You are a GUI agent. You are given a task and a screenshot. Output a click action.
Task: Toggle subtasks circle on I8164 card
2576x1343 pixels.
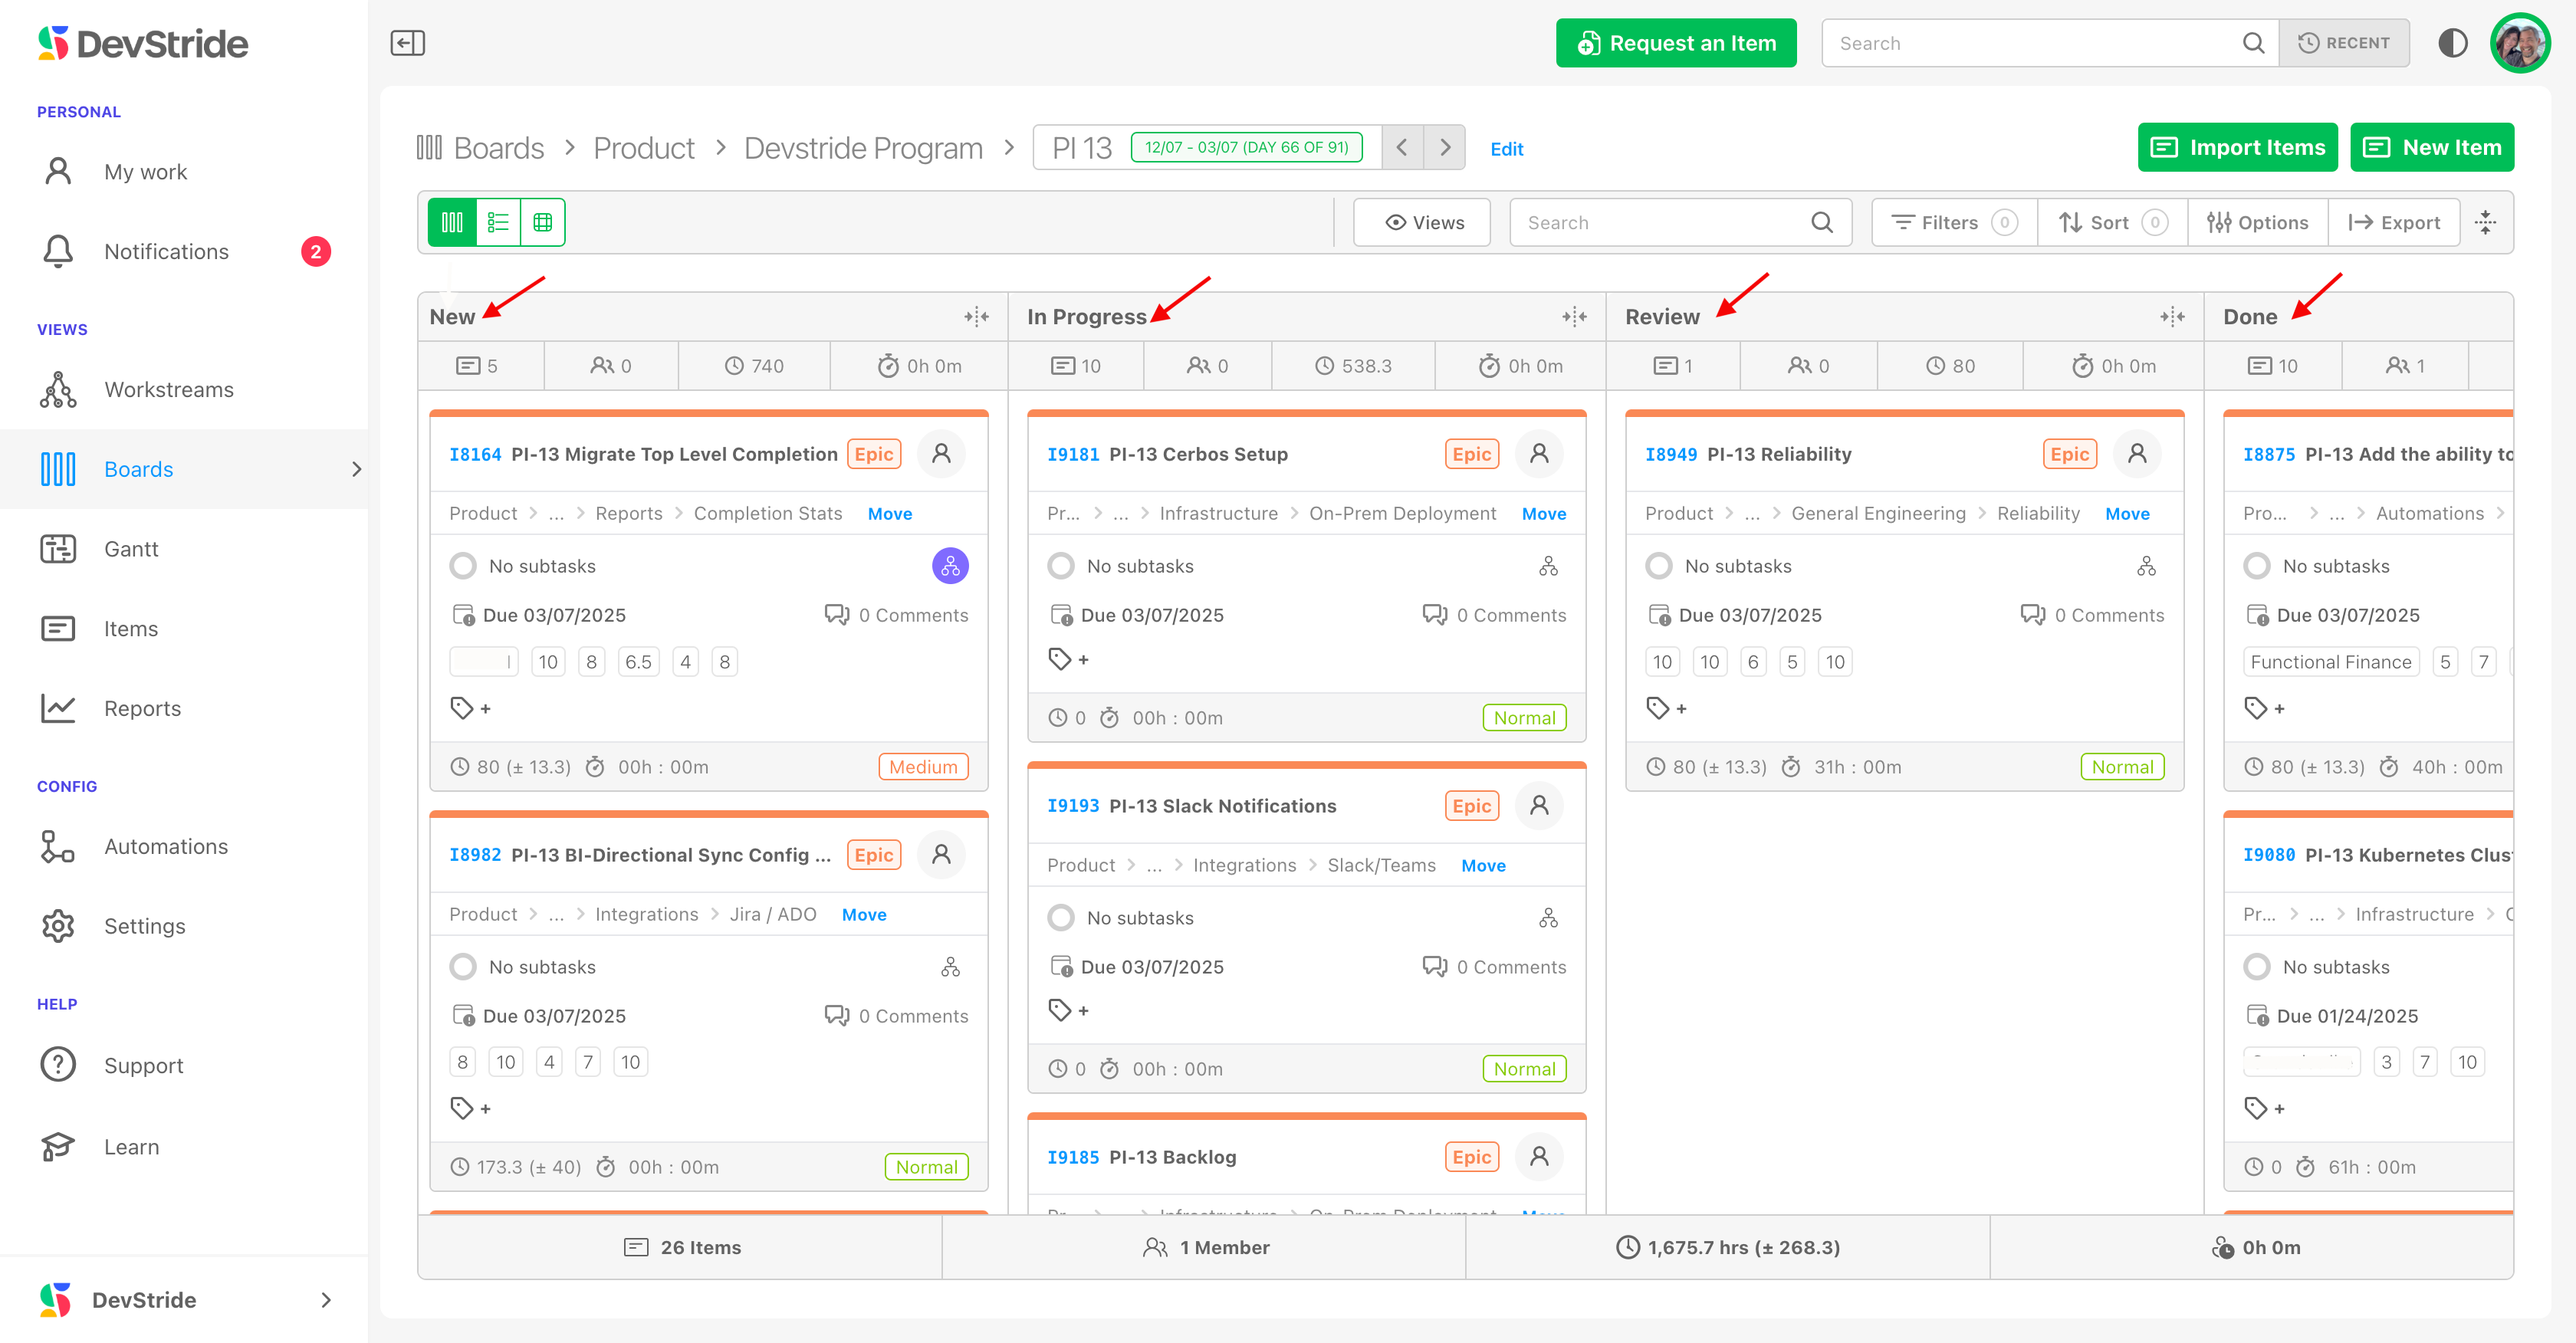pyautogui.click(x=463, y=566)
